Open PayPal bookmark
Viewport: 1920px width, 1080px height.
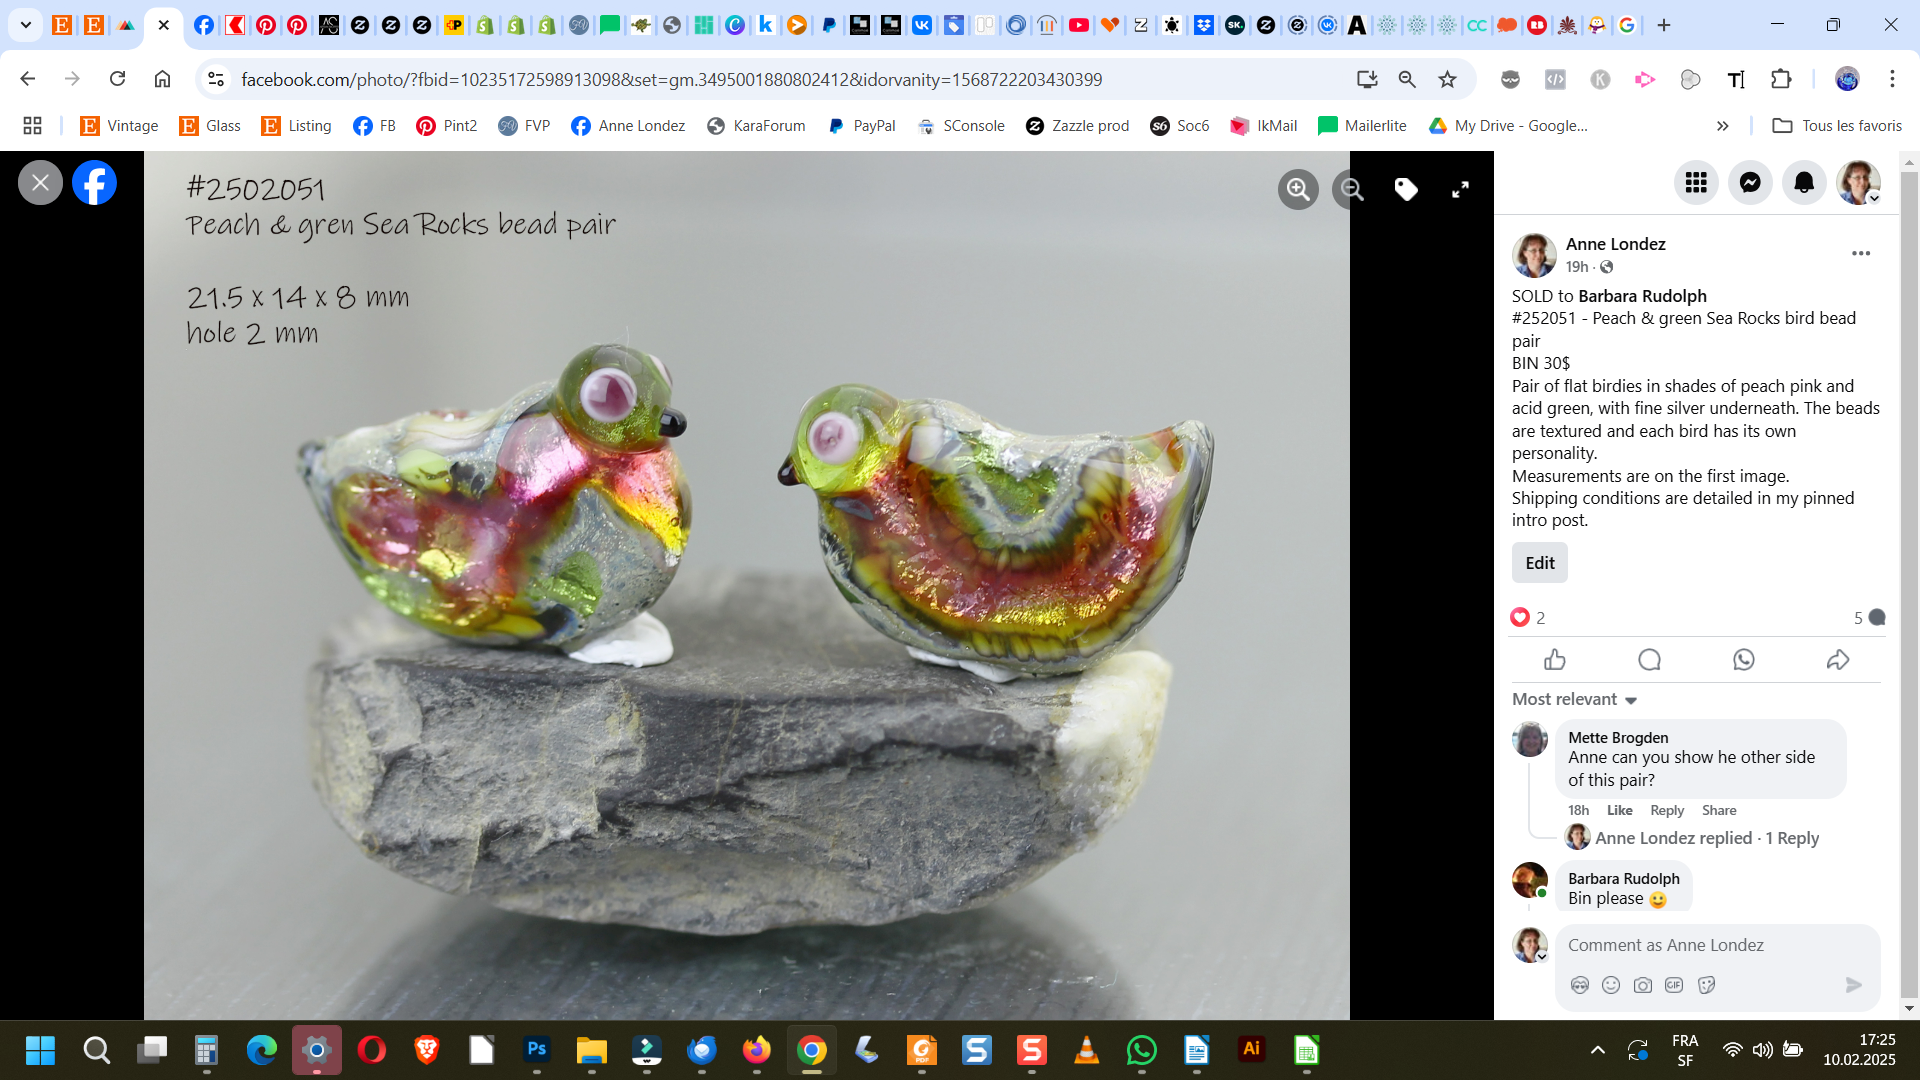point(861,126)
